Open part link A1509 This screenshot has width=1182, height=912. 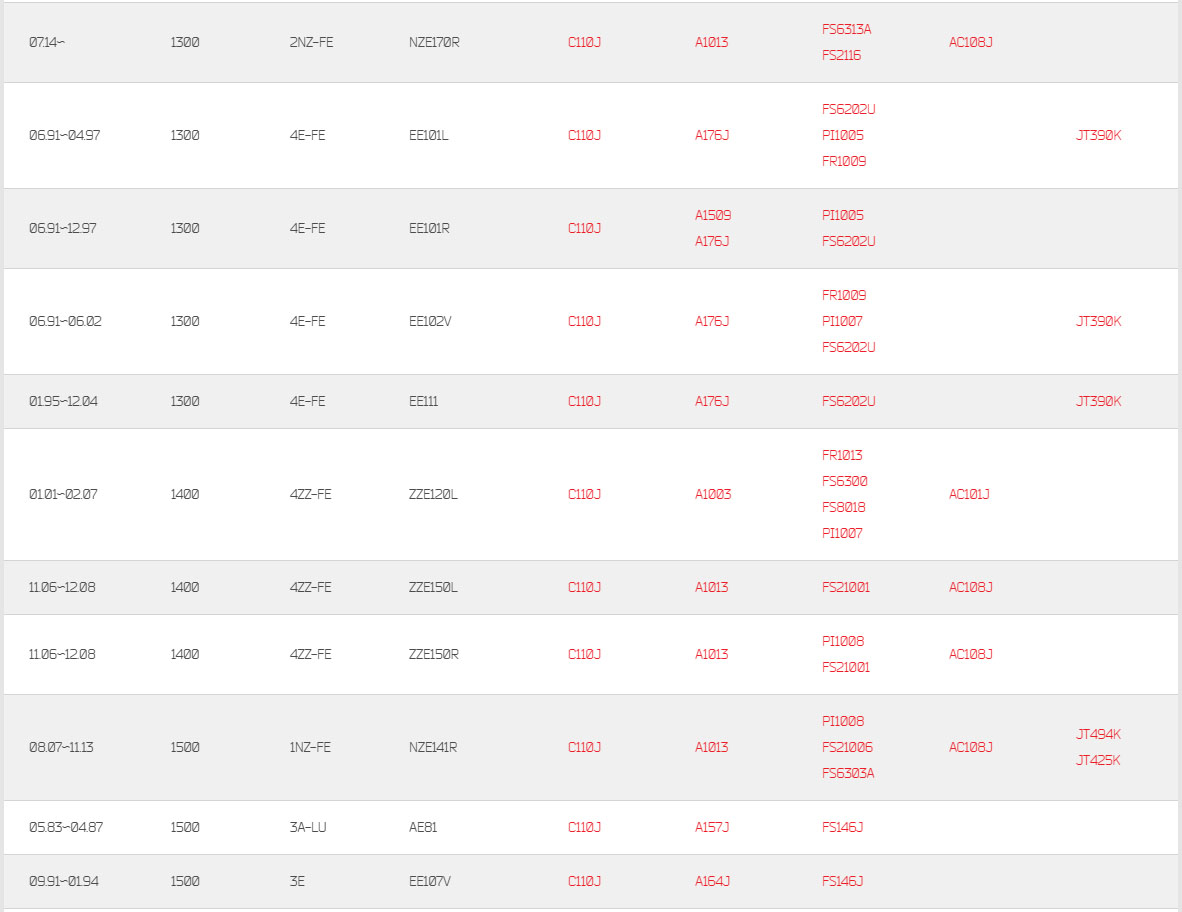coord(712,216)
